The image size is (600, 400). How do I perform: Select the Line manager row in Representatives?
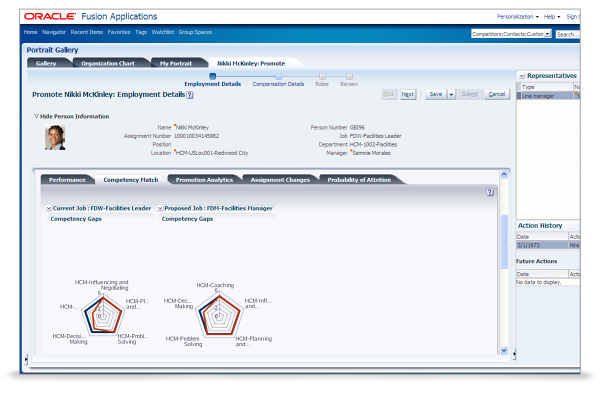point(548,96)
